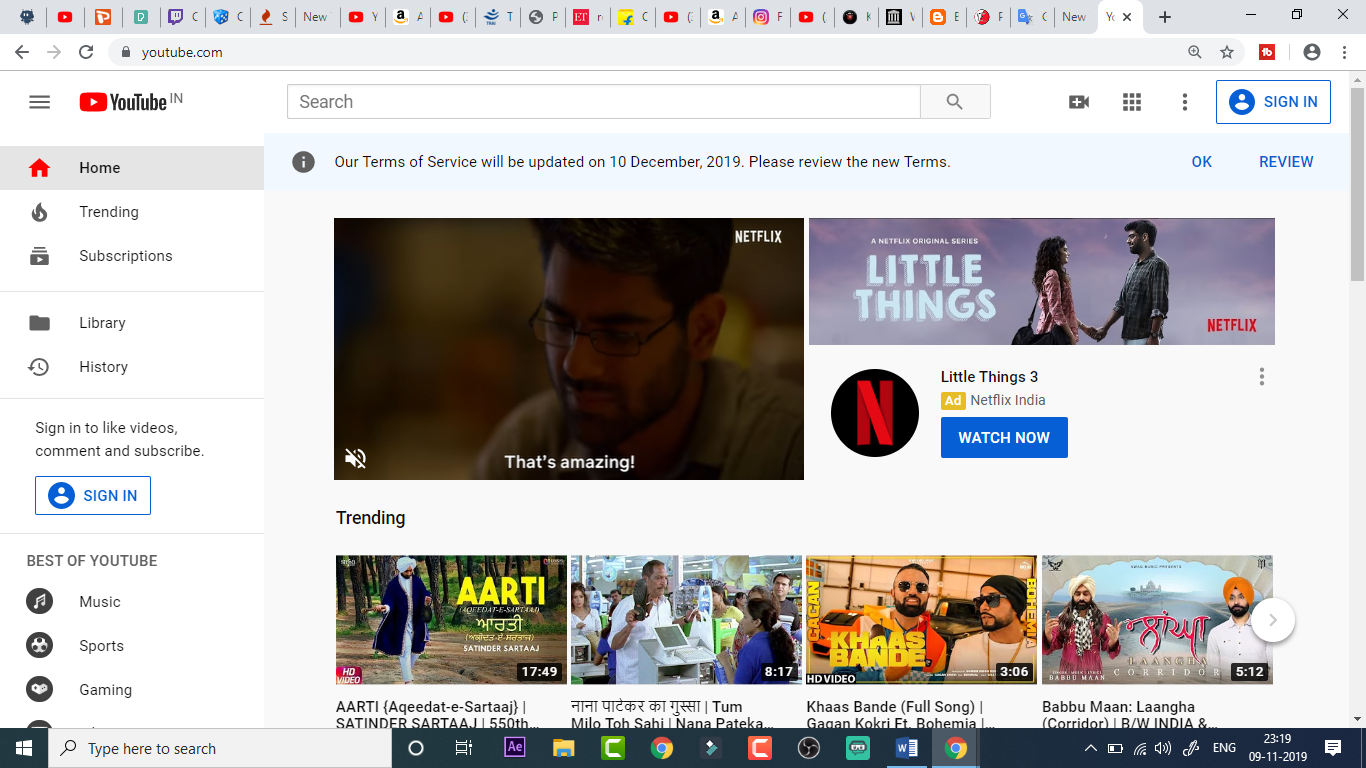Image resolution: width=1366 pixels, height=768 pixels.
Task: Click the Music icon under Best of YouTube
Action: point(39,602)
